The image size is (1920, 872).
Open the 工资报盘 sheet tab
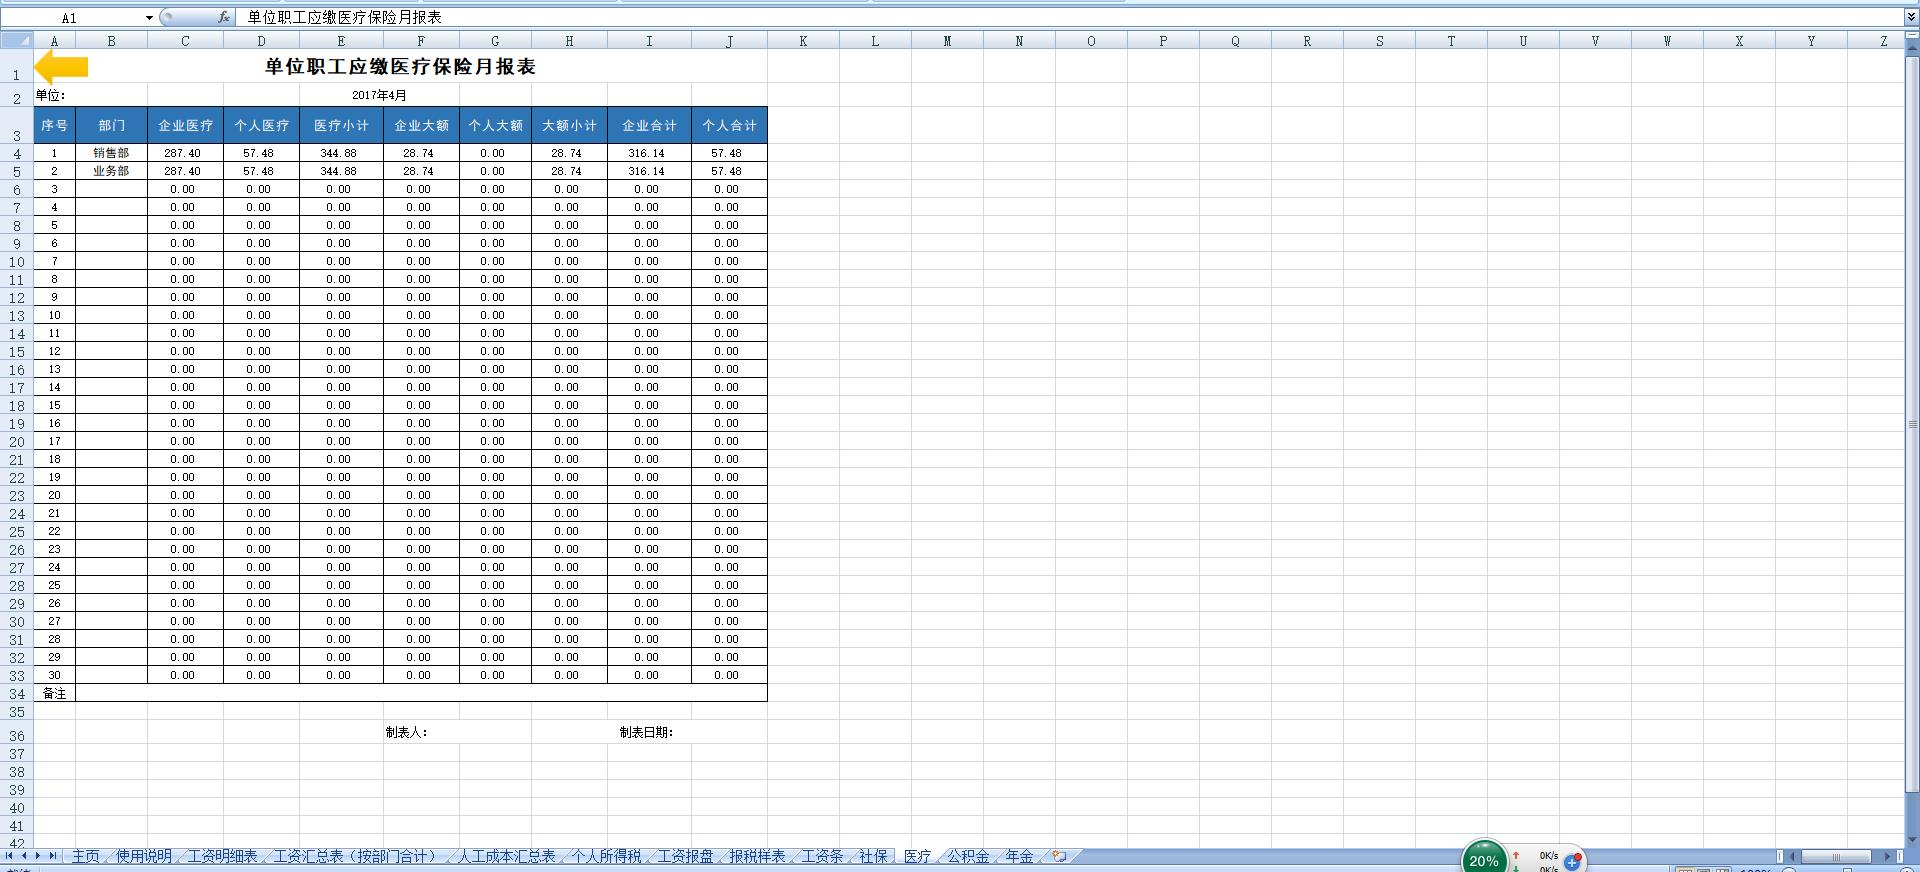tap(685, 856)
